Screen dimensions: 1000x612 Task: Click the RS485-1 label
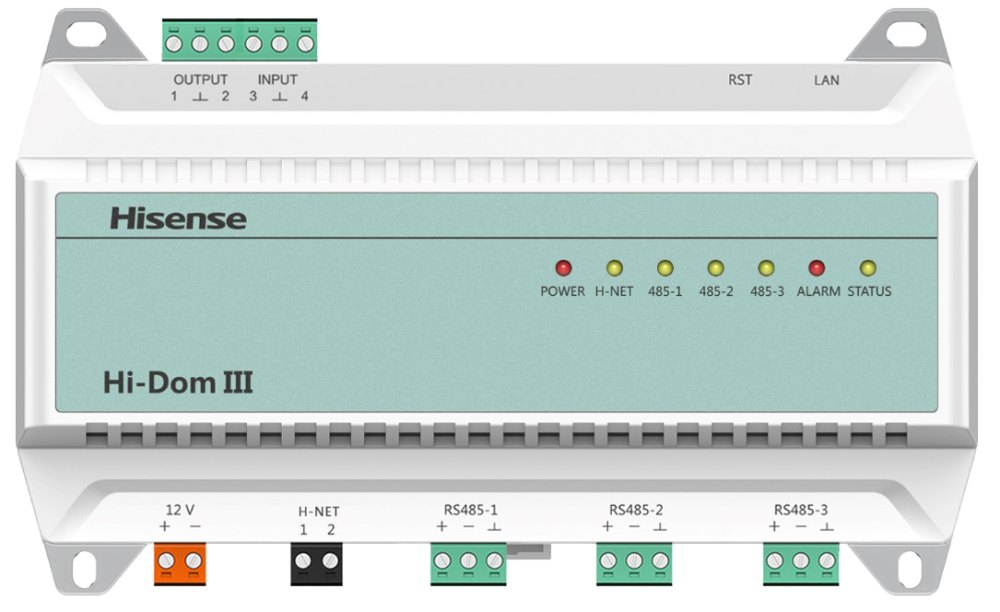pyautogui.click(x=471, y=510)
